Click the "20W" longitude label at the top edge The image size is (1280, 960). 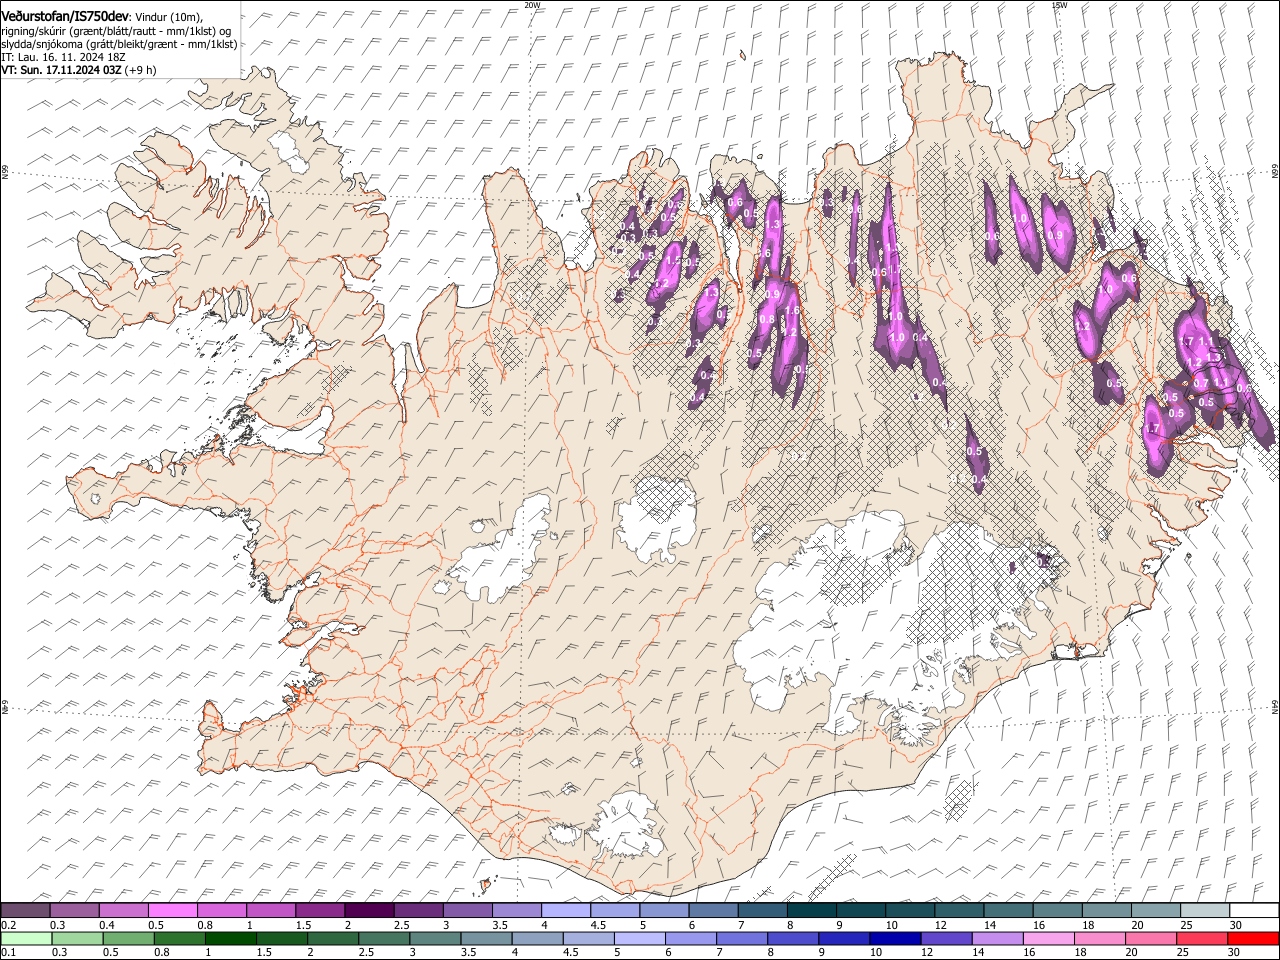(532, 5)
